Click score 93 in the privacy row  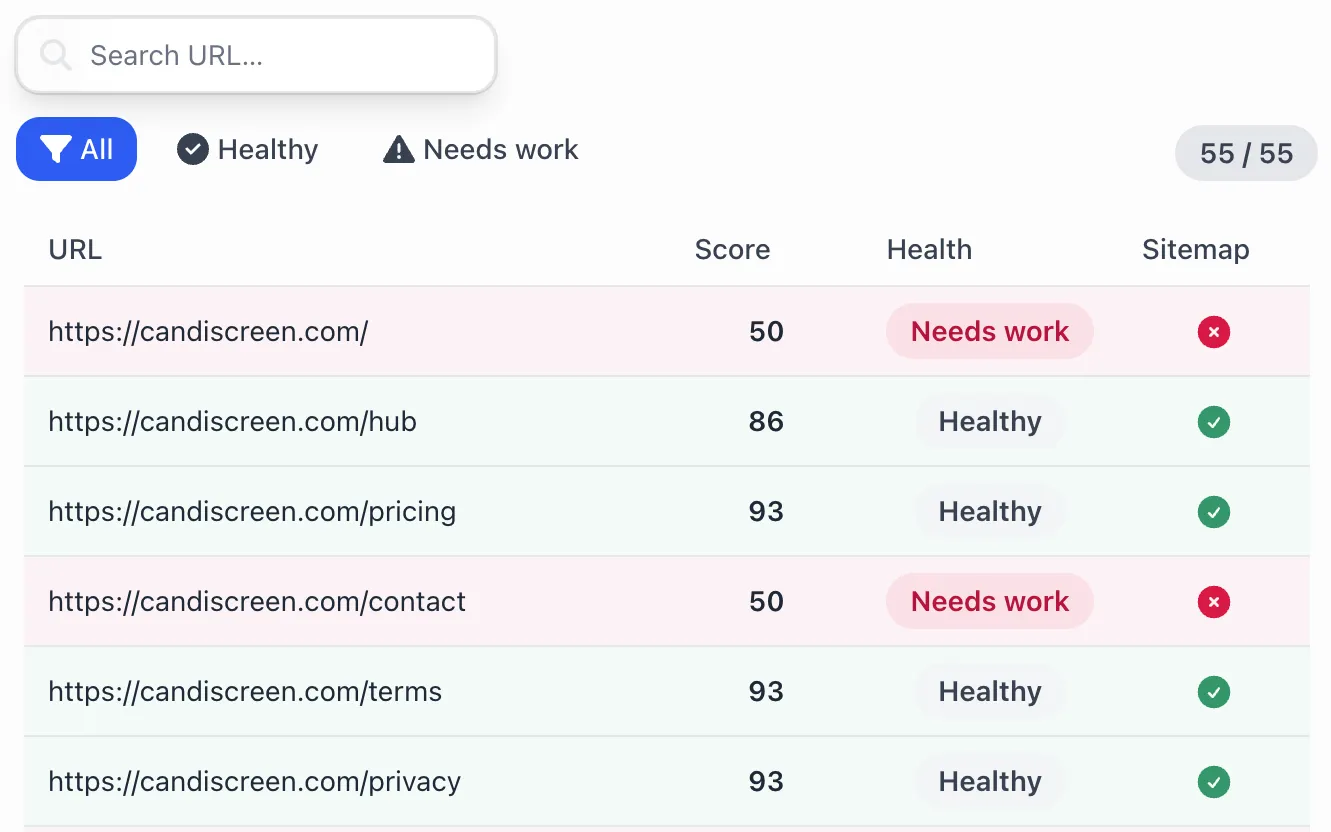(x=766, y=781)
